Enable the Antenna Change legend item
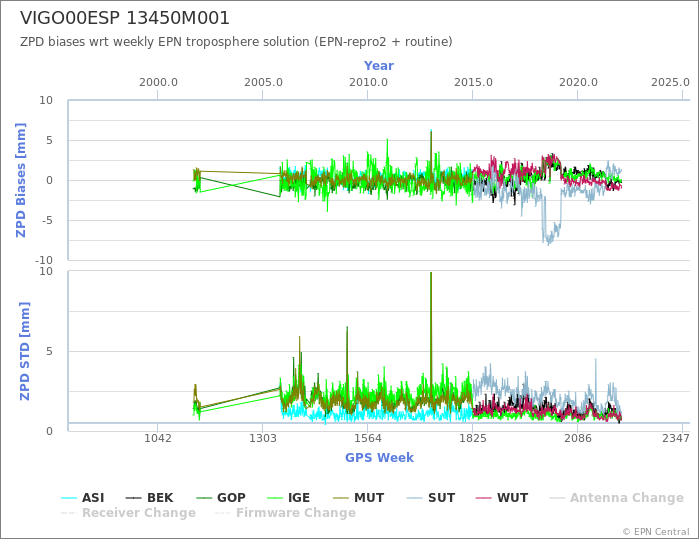This screenshot has width=700, height=540. pyautogui.click(x=617, y=498)
